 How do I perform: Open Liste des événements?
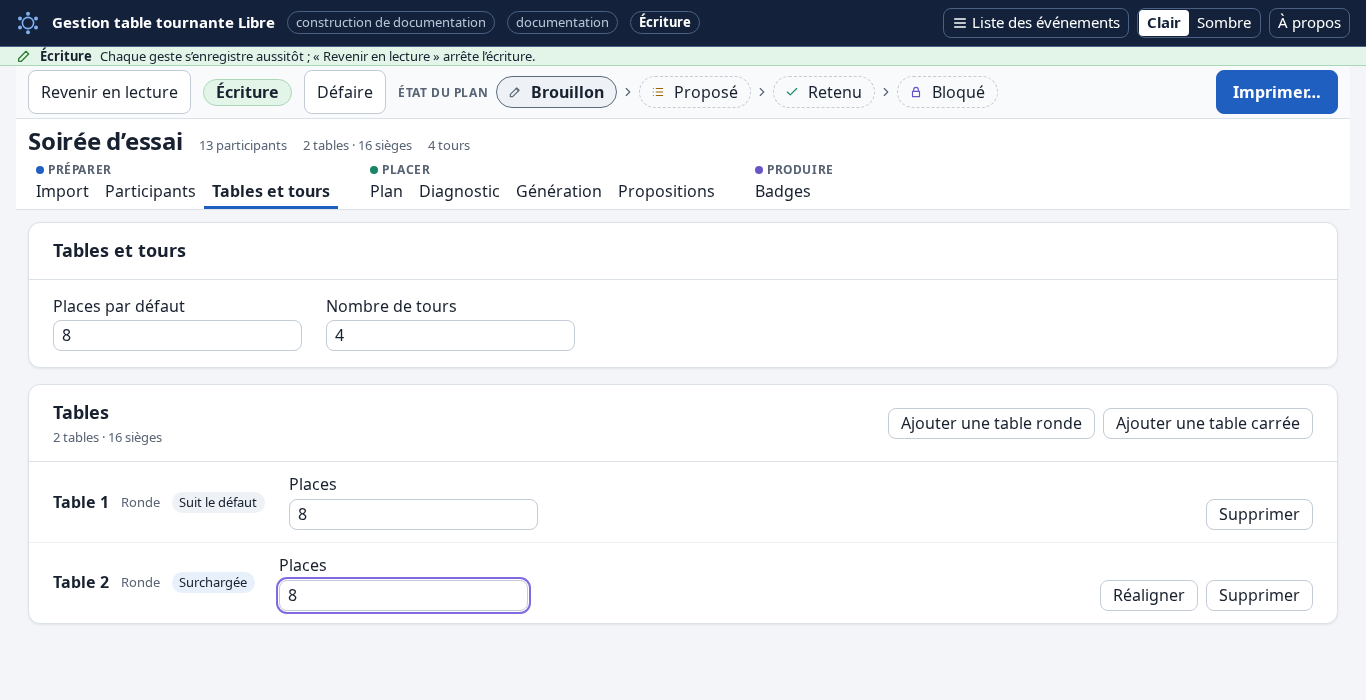[x=1036, y=23]
